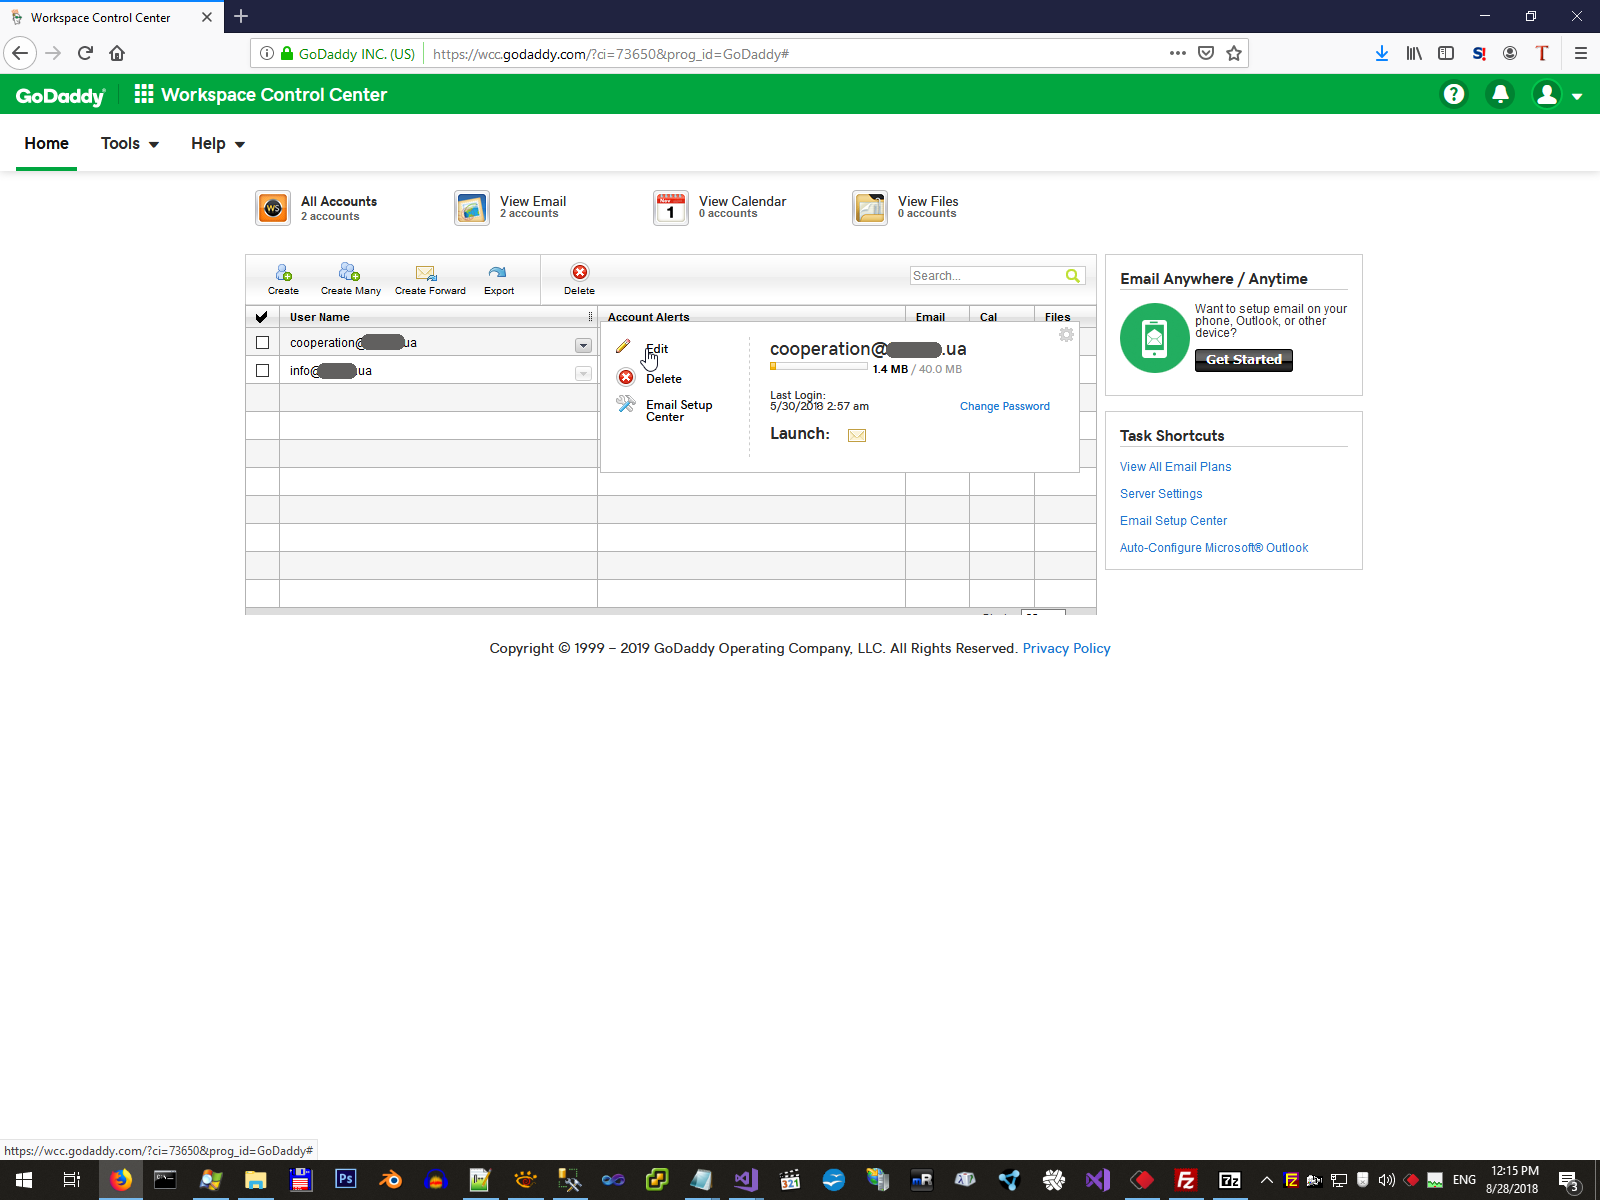The height and width of the screenshot is (1200, 1600).
Task: Click the Firefox home icon
Action: tap(117, 53)
